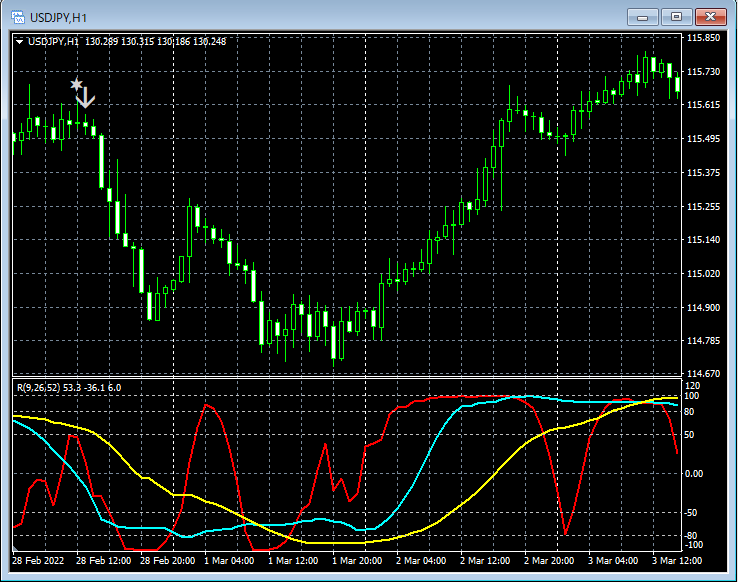This screenshot has width=739, height=582.
Task: Minimize the USDJPY,H1 chart window
Action: (x=642, y=17)
